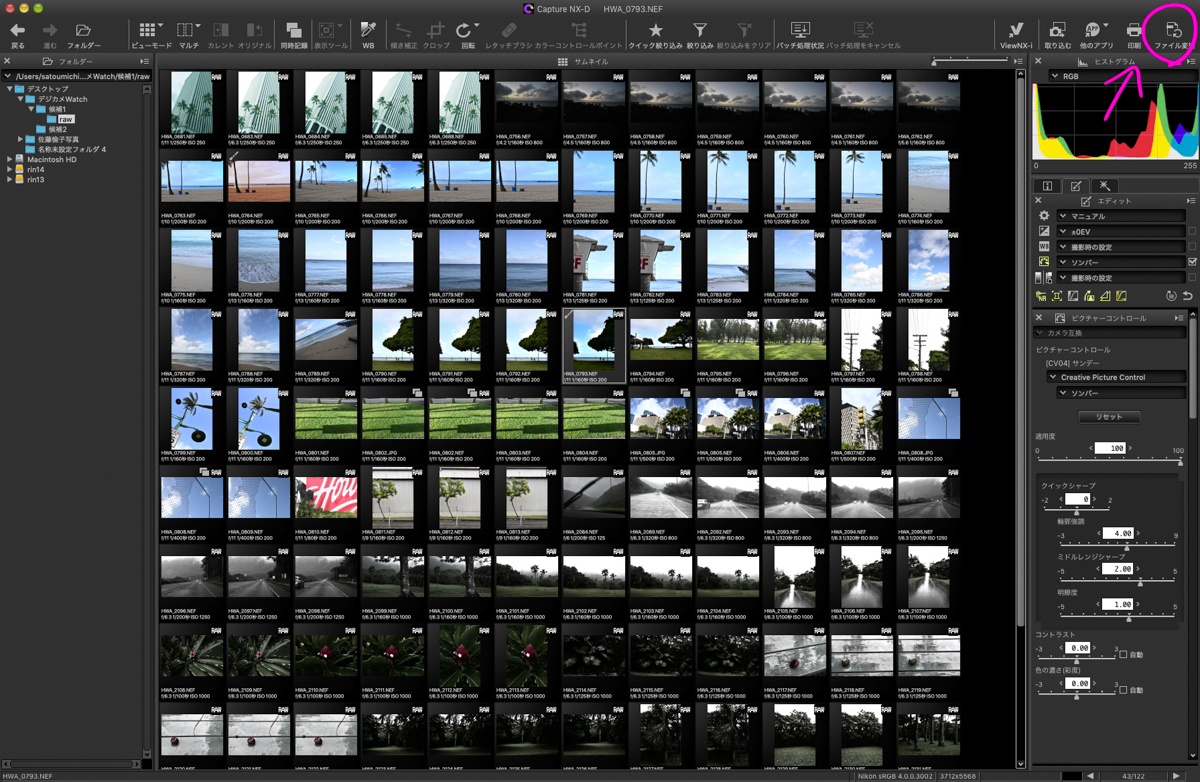The image size is (1200, 782).
Task: Select 候補2 folder in tree
Action: (58, 129)
